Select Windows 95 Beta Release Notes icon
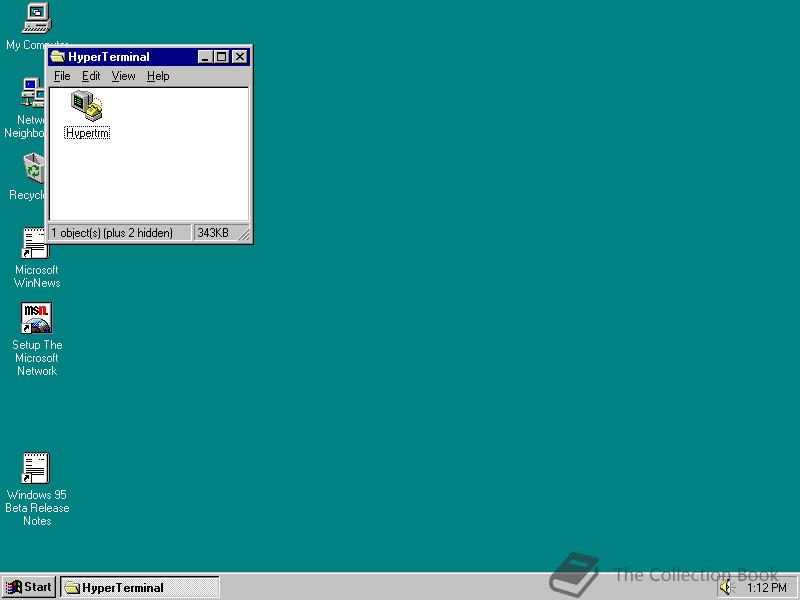Screen dimensions: 800x600 click(x=36, y=468)
